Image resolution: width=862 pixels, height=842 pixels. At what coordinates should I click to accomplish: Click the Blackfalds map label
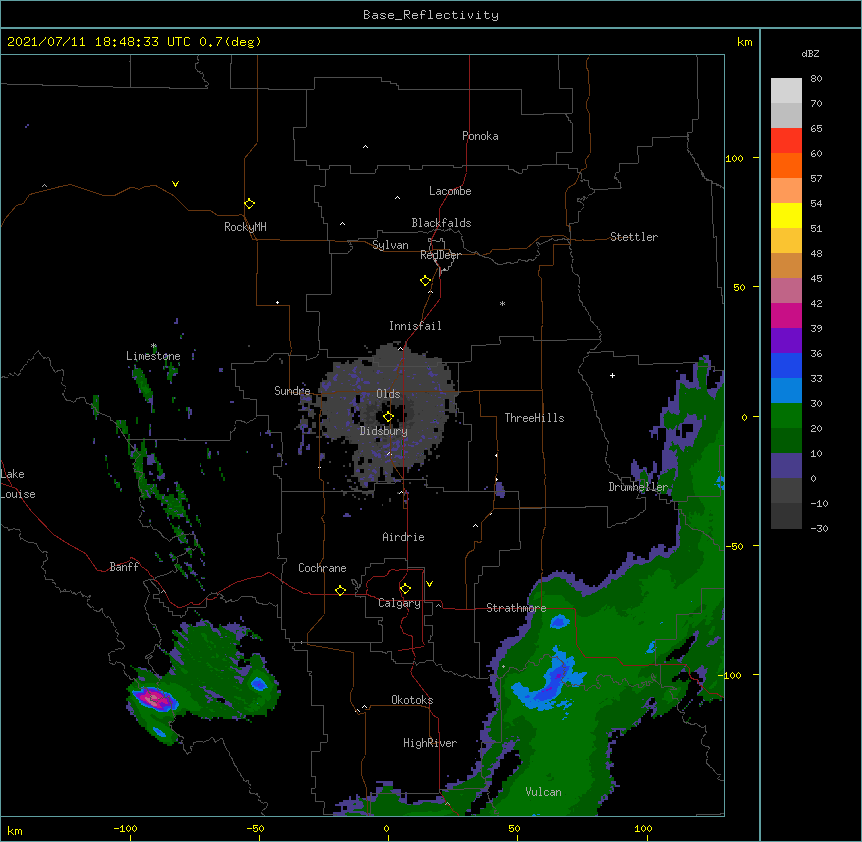[x=441, y=223]
